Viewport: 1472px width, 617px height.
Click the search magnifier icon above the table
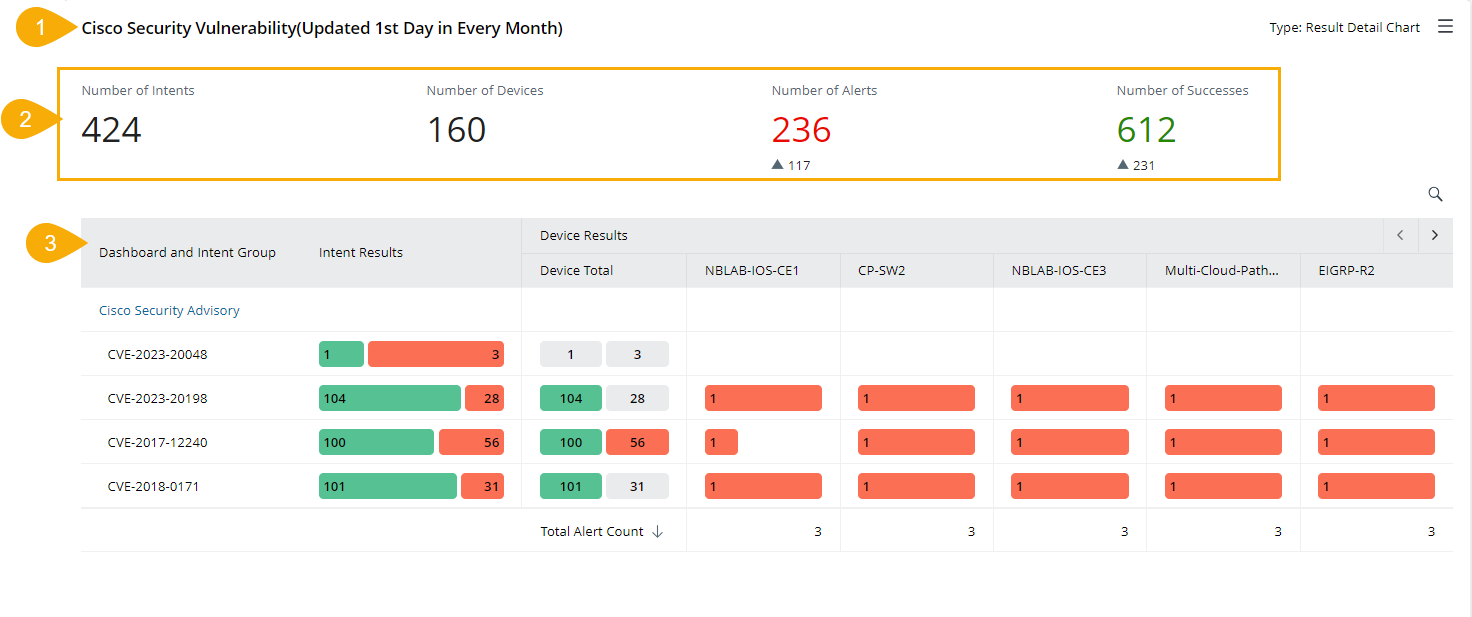tap(1435, 194)
